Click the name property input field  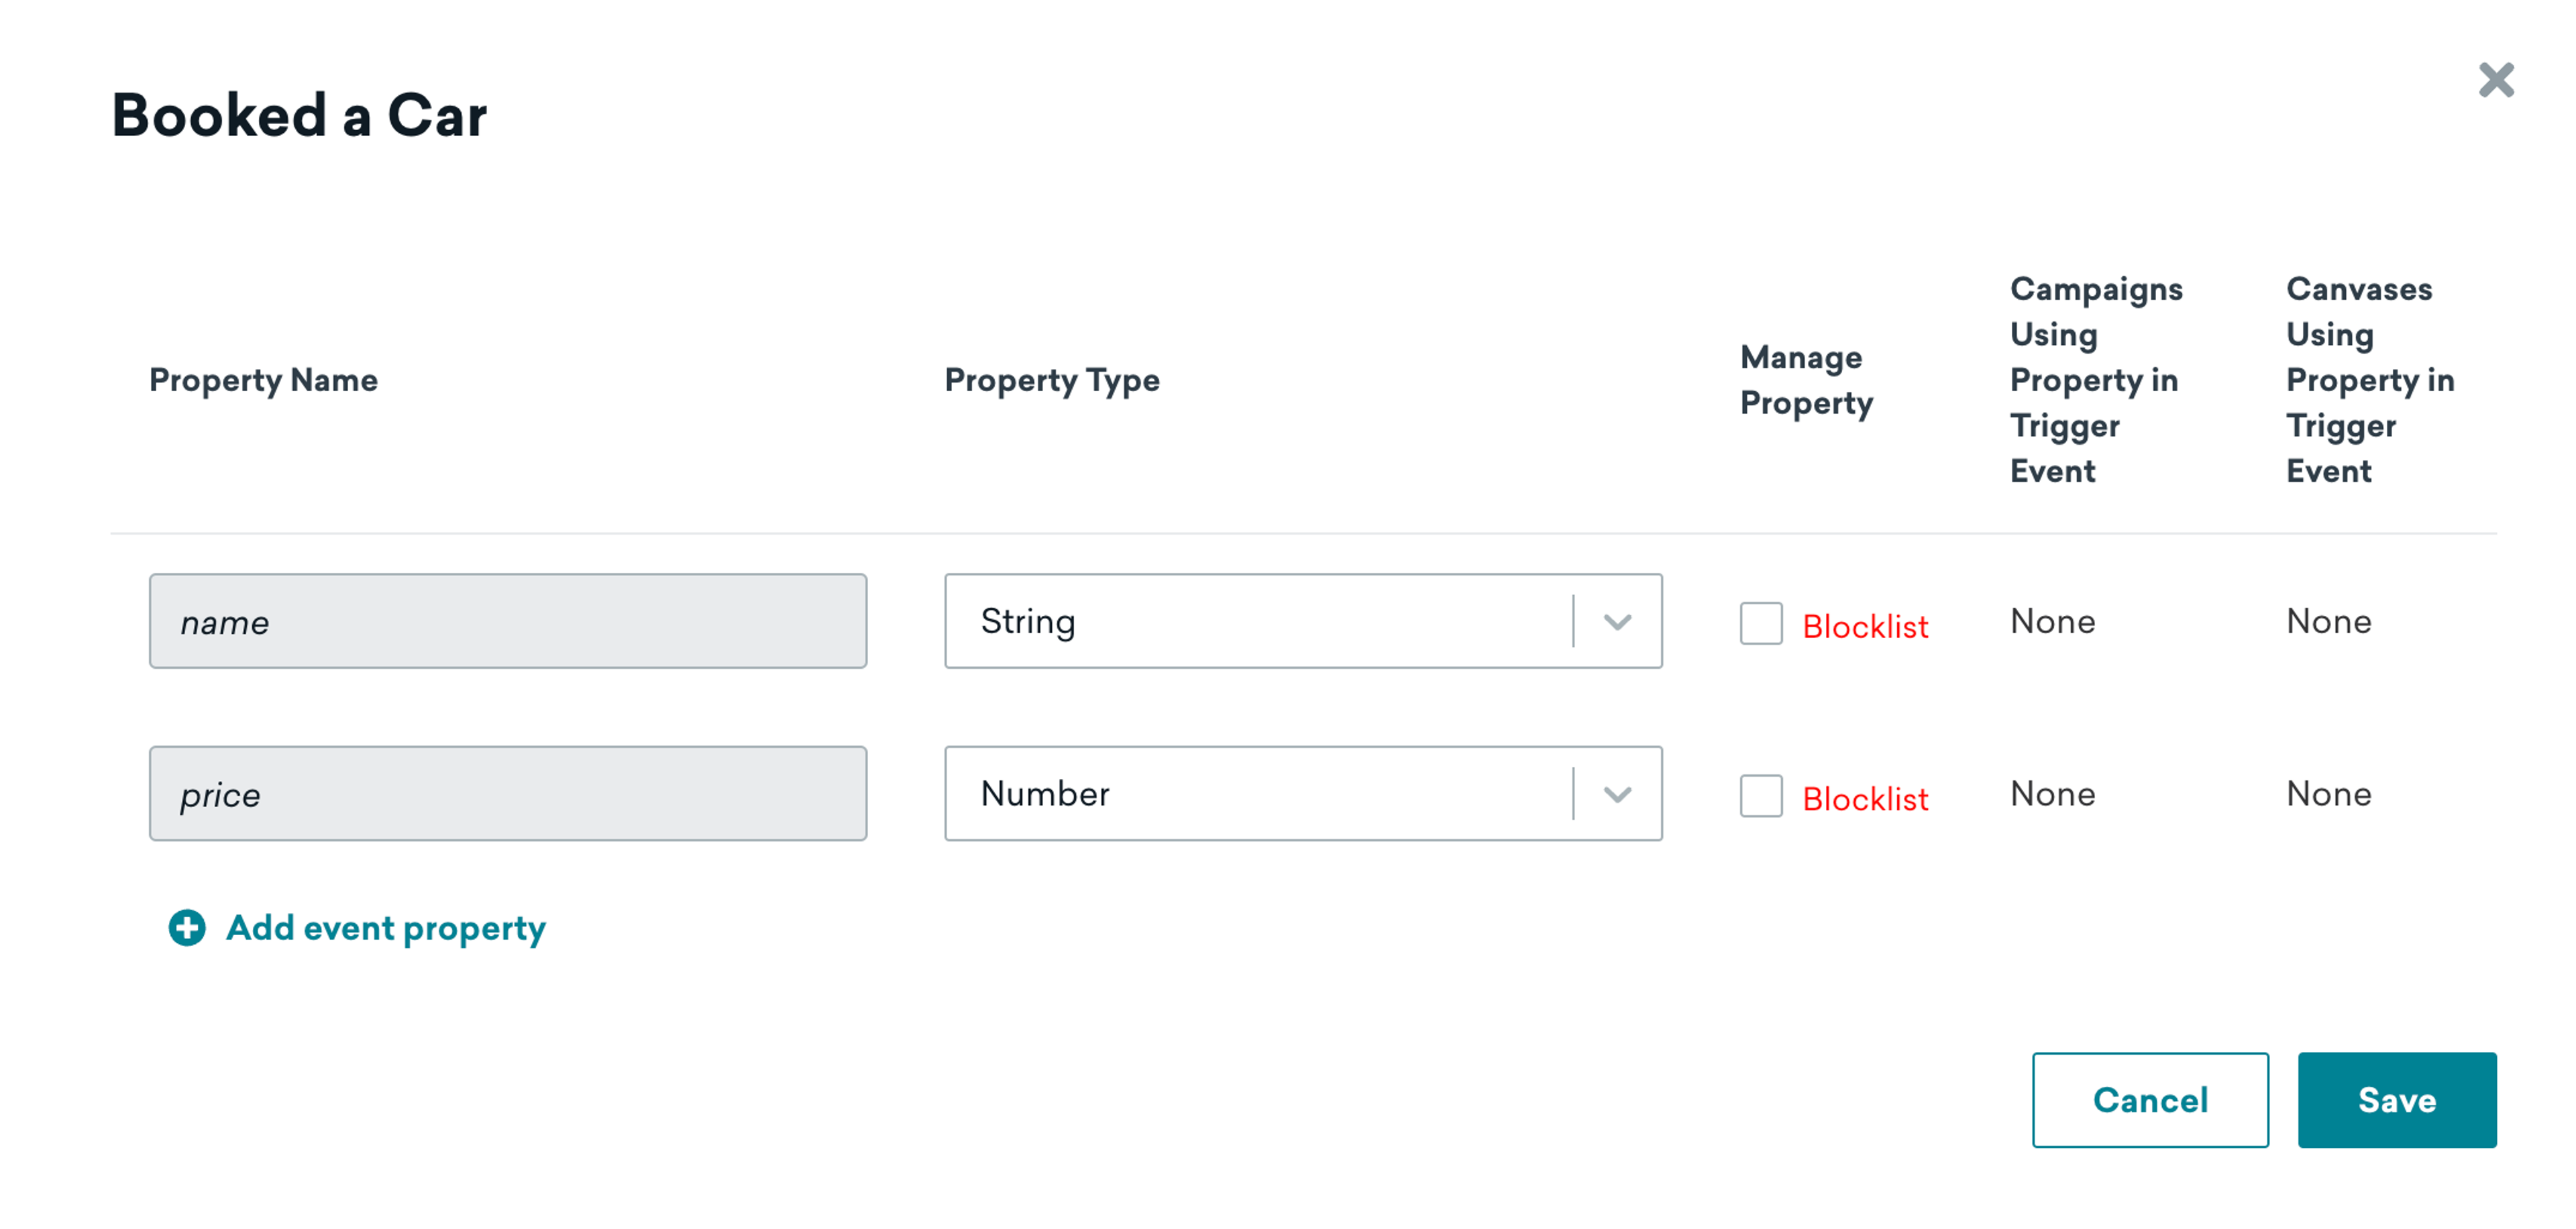point(507,621)
